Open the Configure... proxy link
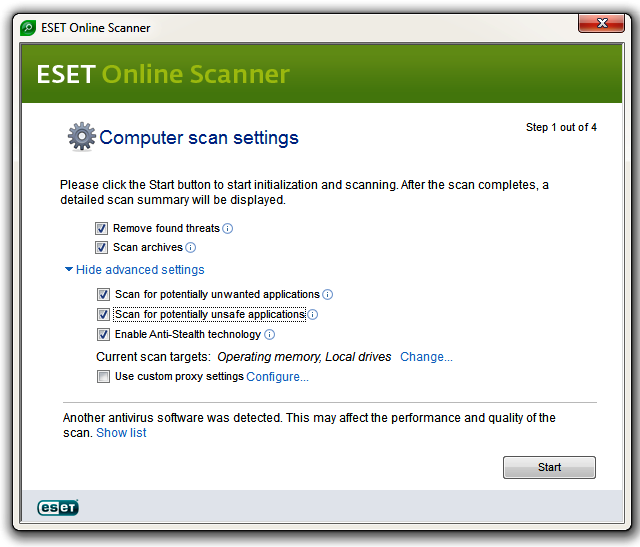640x547 pixels. coord(277,377)
